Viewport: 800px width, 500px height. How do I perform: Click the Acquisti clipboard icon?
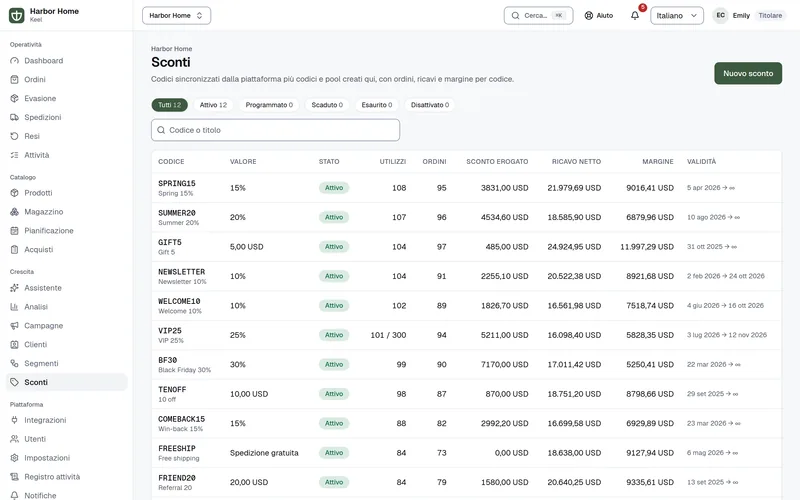14,249
